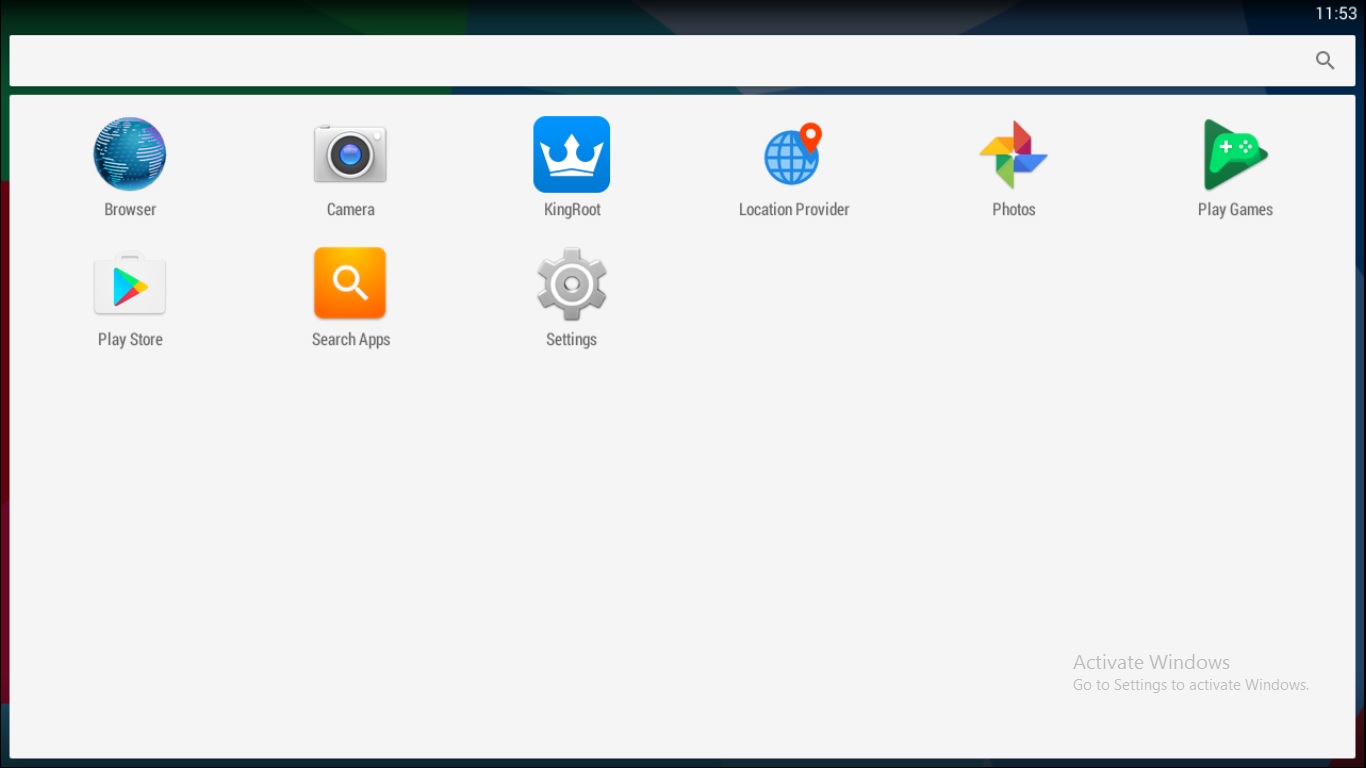Launch the Camera app icon
The height and width of the screenshot is (768, 1366).
pyautogui.click(x=350, y=154)
